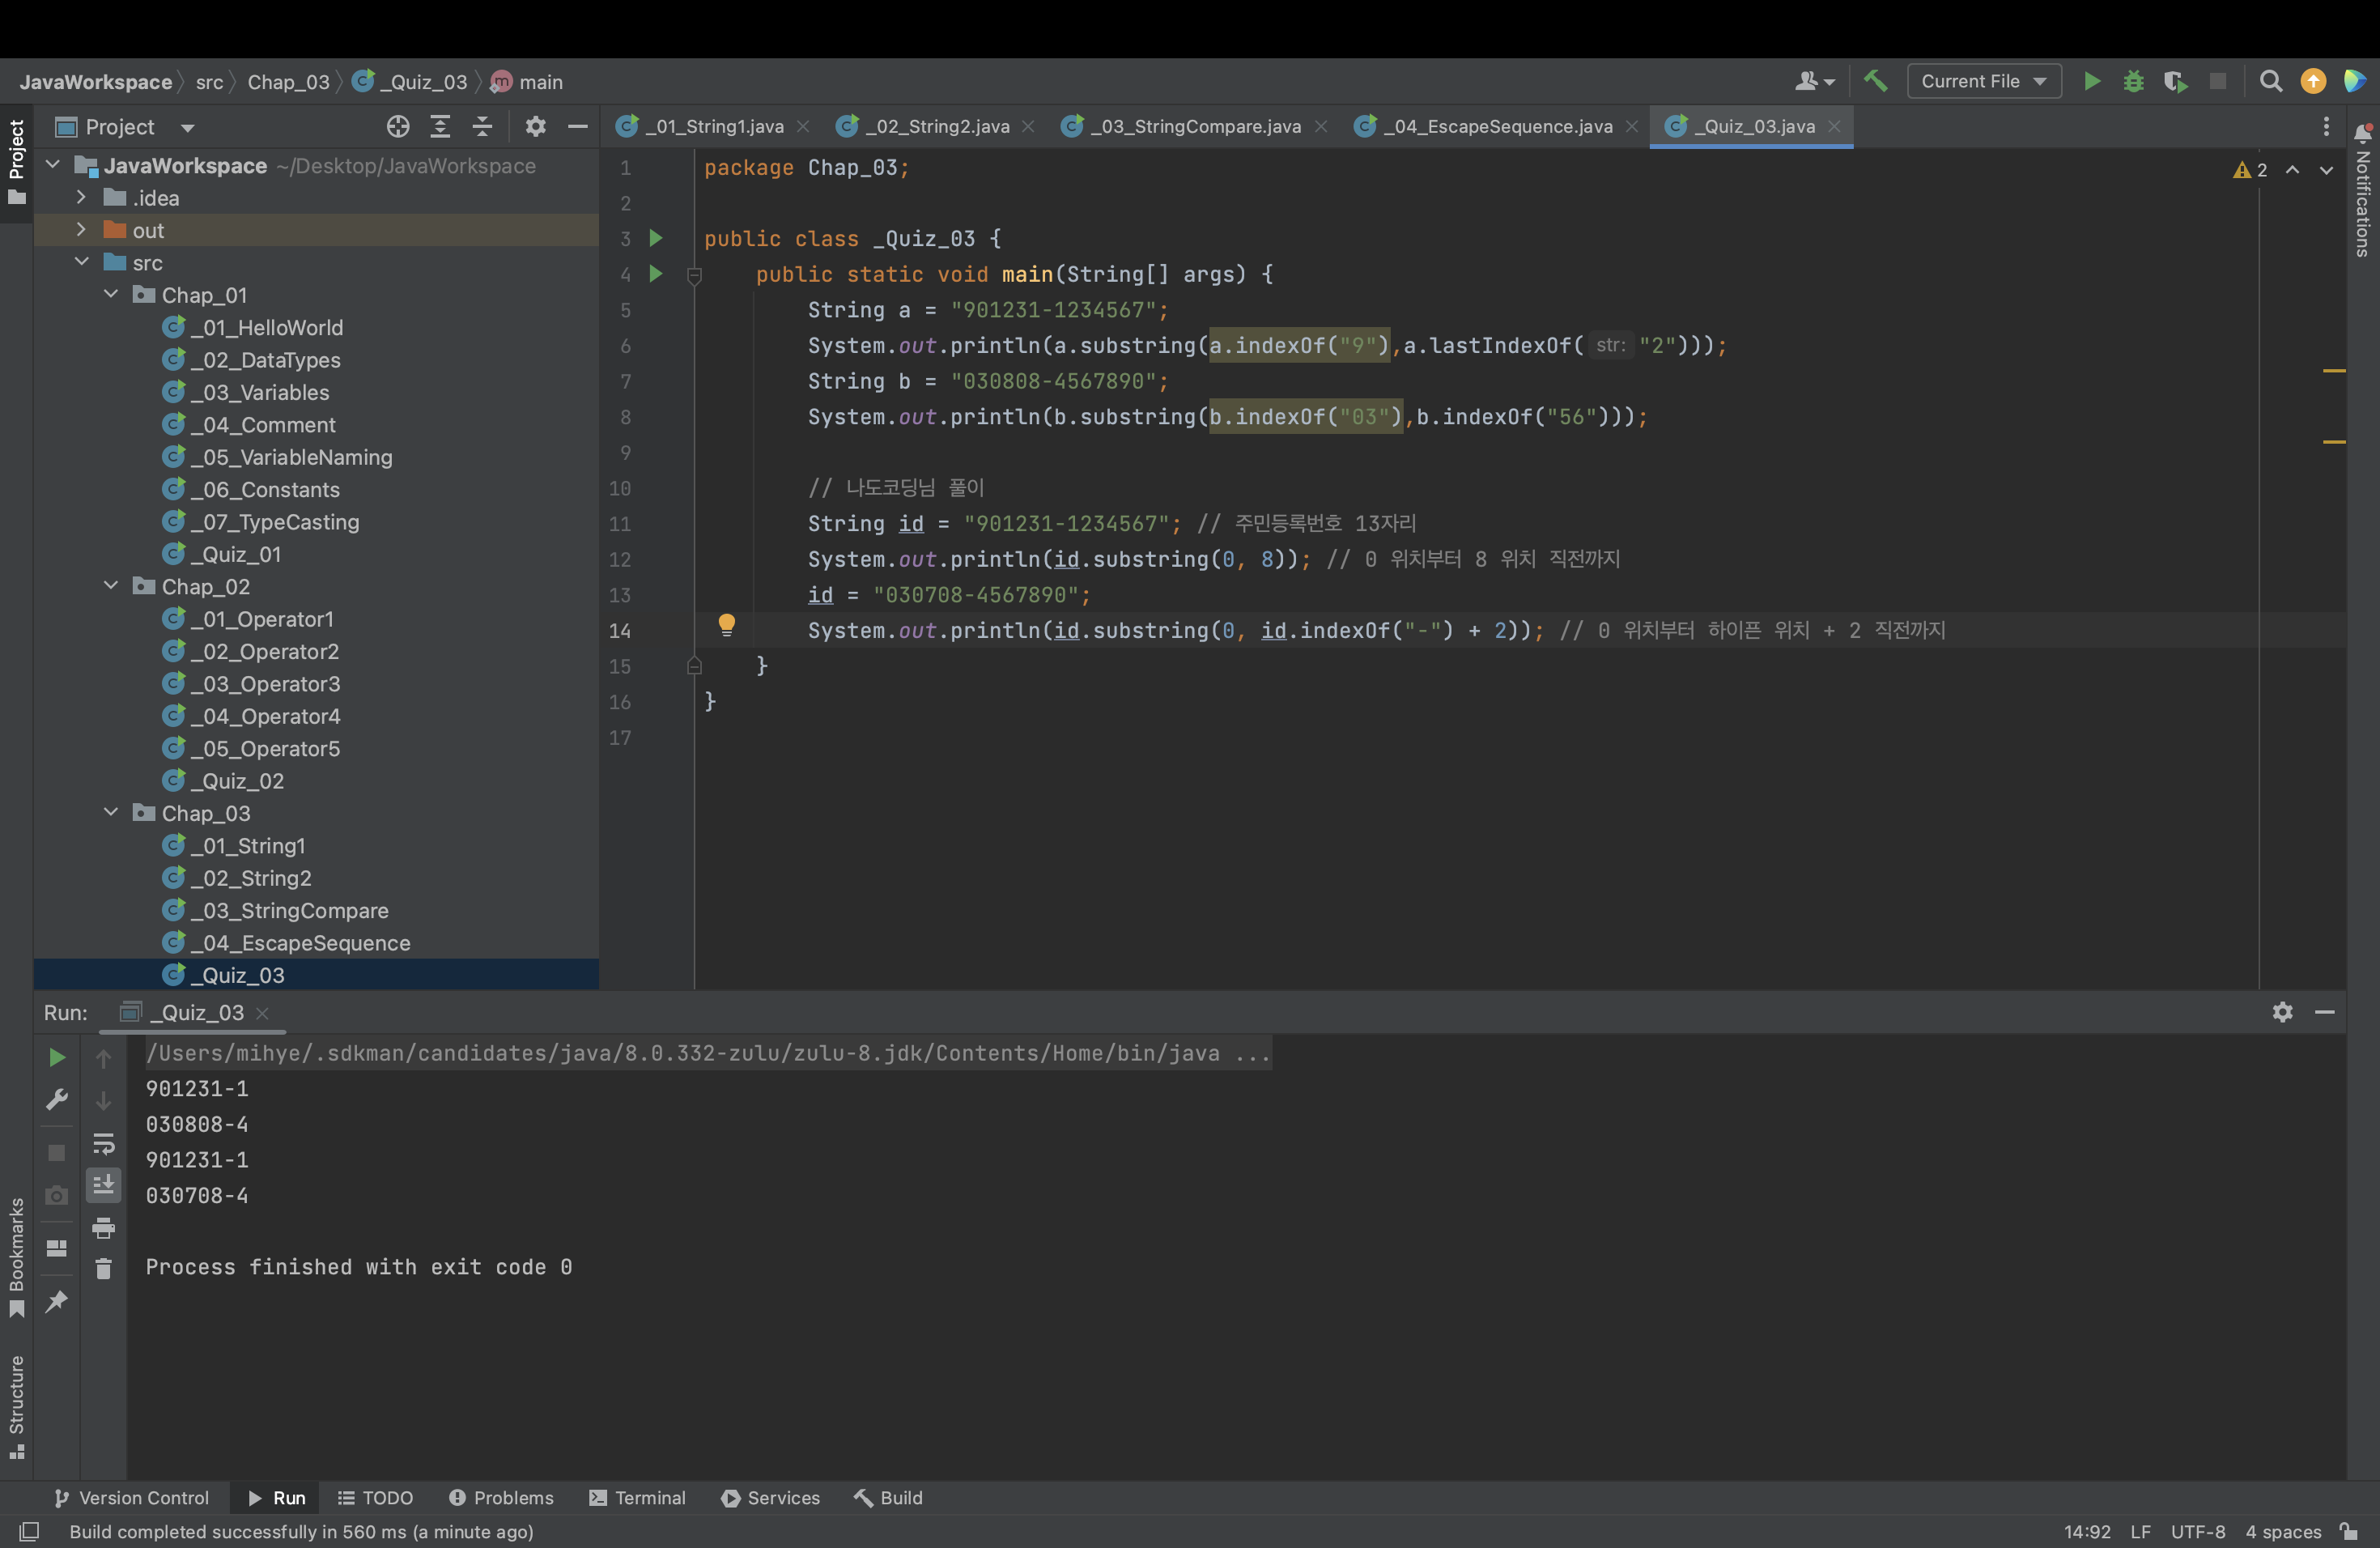This screenshot has height=1548, width=2380.
Task: Click the Select Opened File crosshair icon
Action: click(398, 126)
